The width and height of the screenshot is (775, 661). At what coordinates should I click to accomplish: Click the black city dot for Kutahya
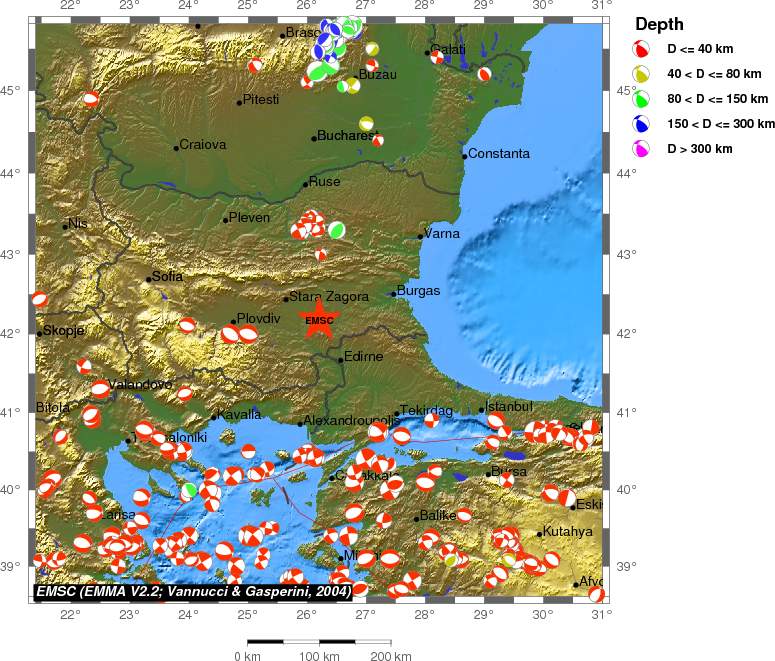(x=539, y=534)
